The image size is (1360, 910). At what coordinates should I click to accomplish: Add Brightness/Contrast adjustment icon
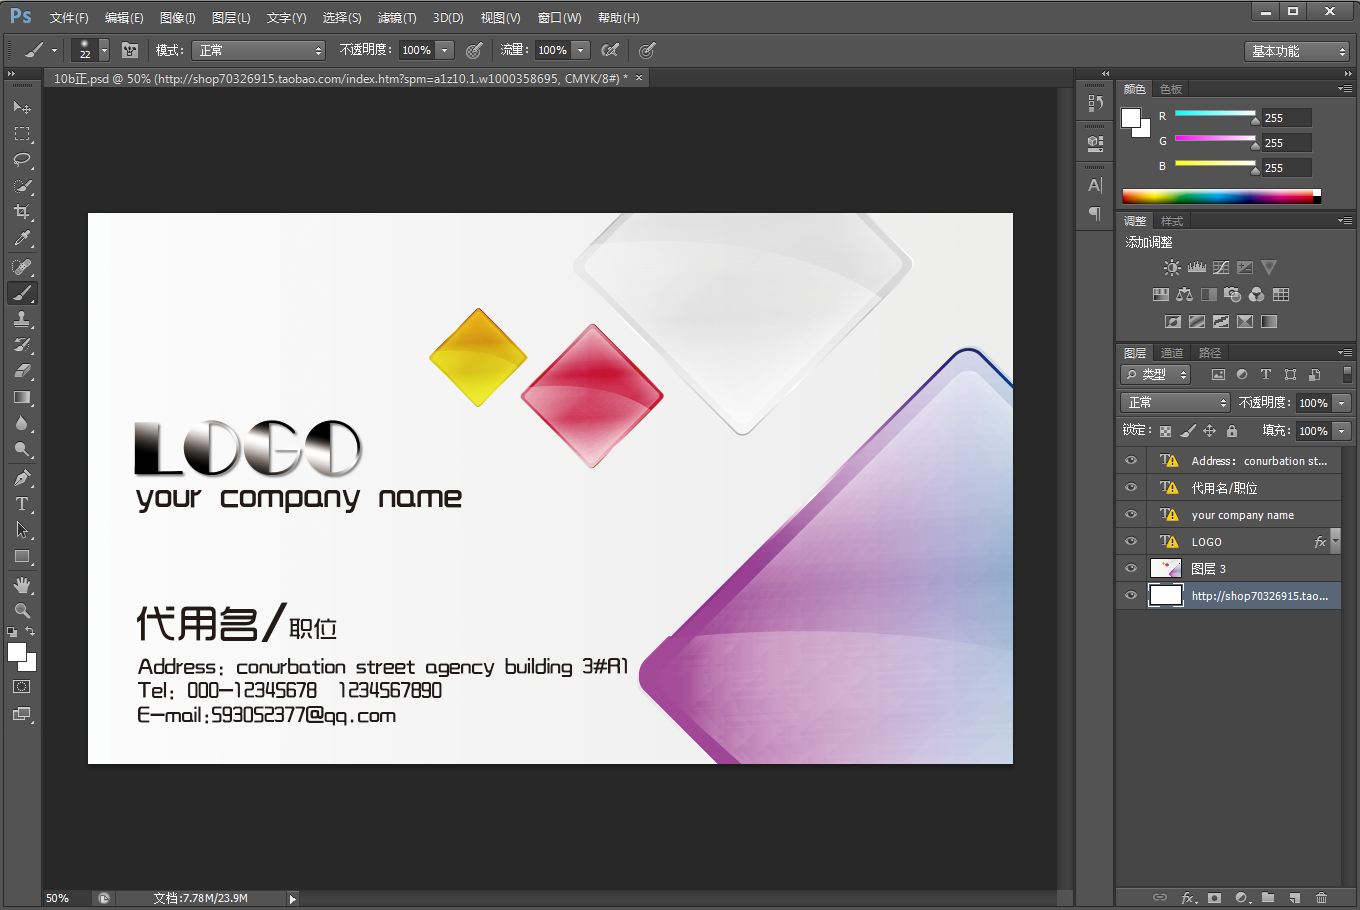coord(1172,267)
